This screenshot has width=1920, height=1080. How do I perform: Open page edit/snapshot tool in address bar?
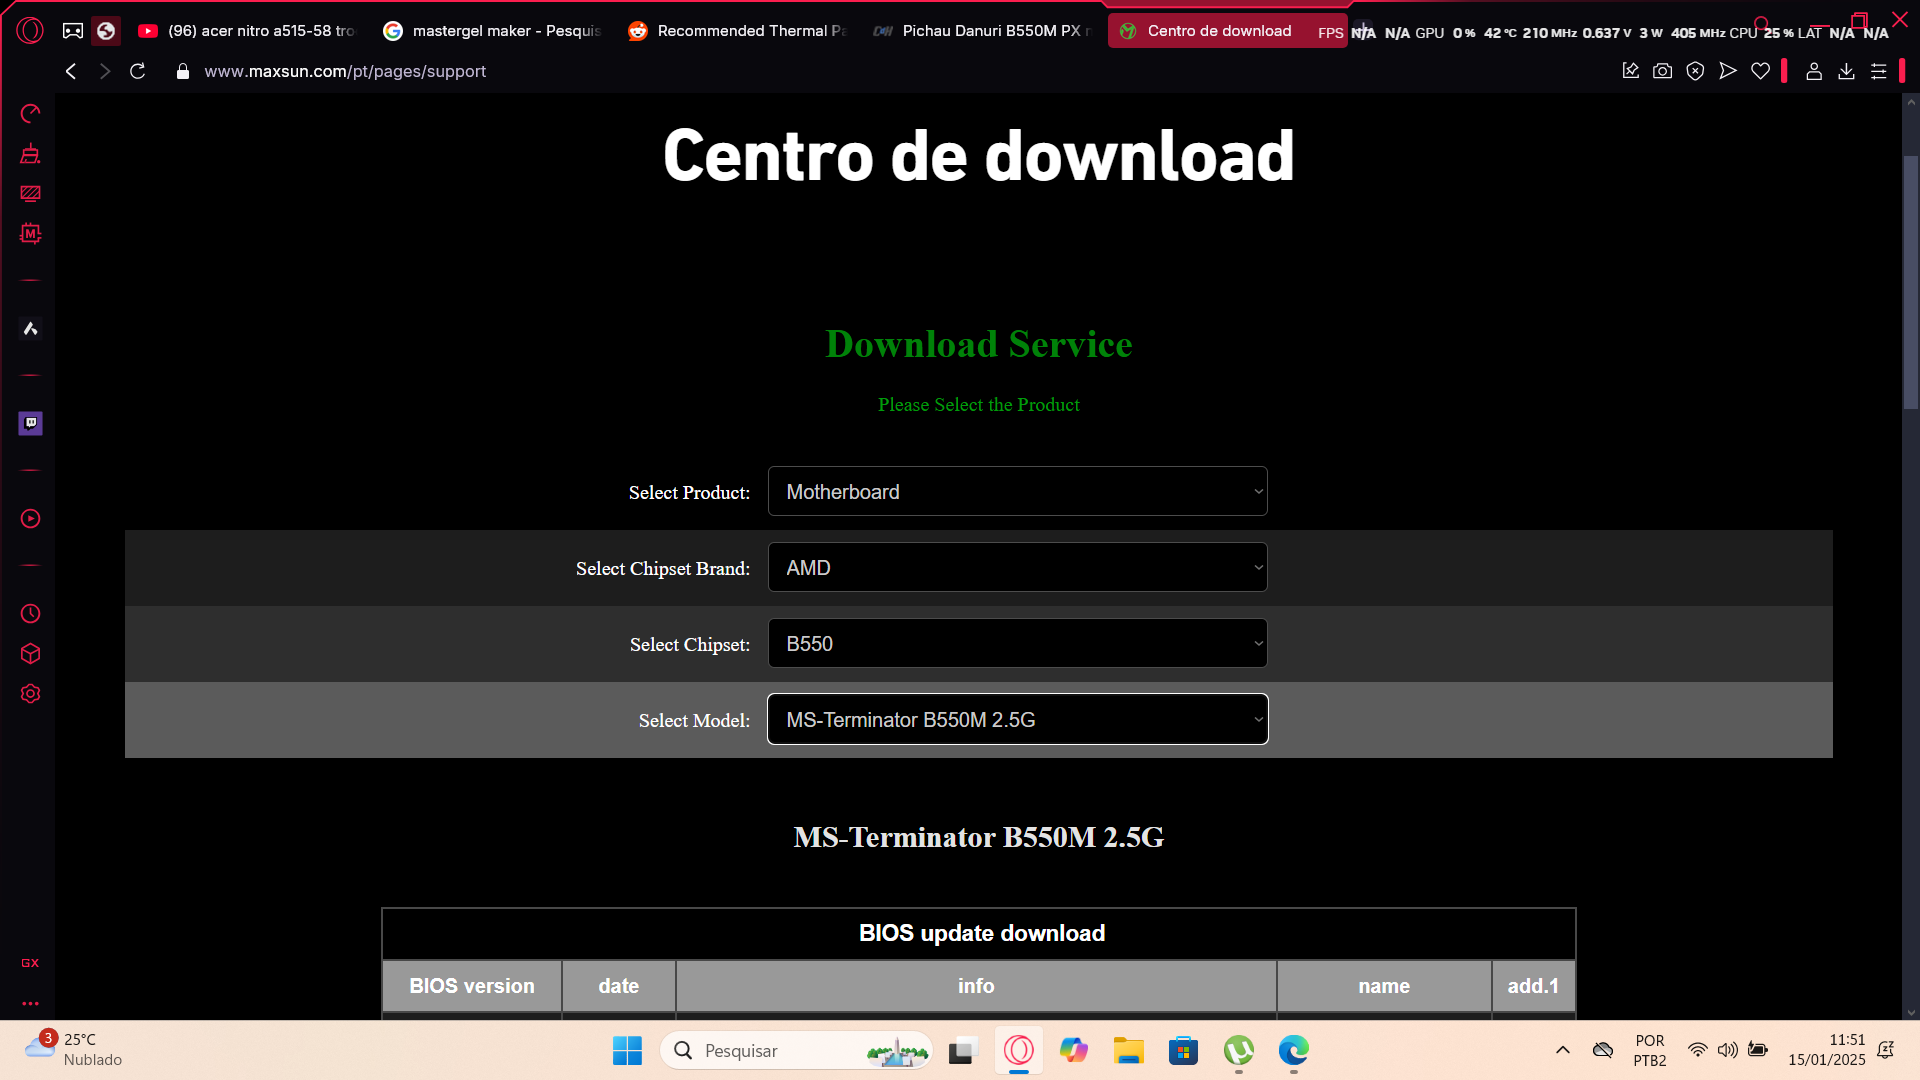pos(1631,71)
